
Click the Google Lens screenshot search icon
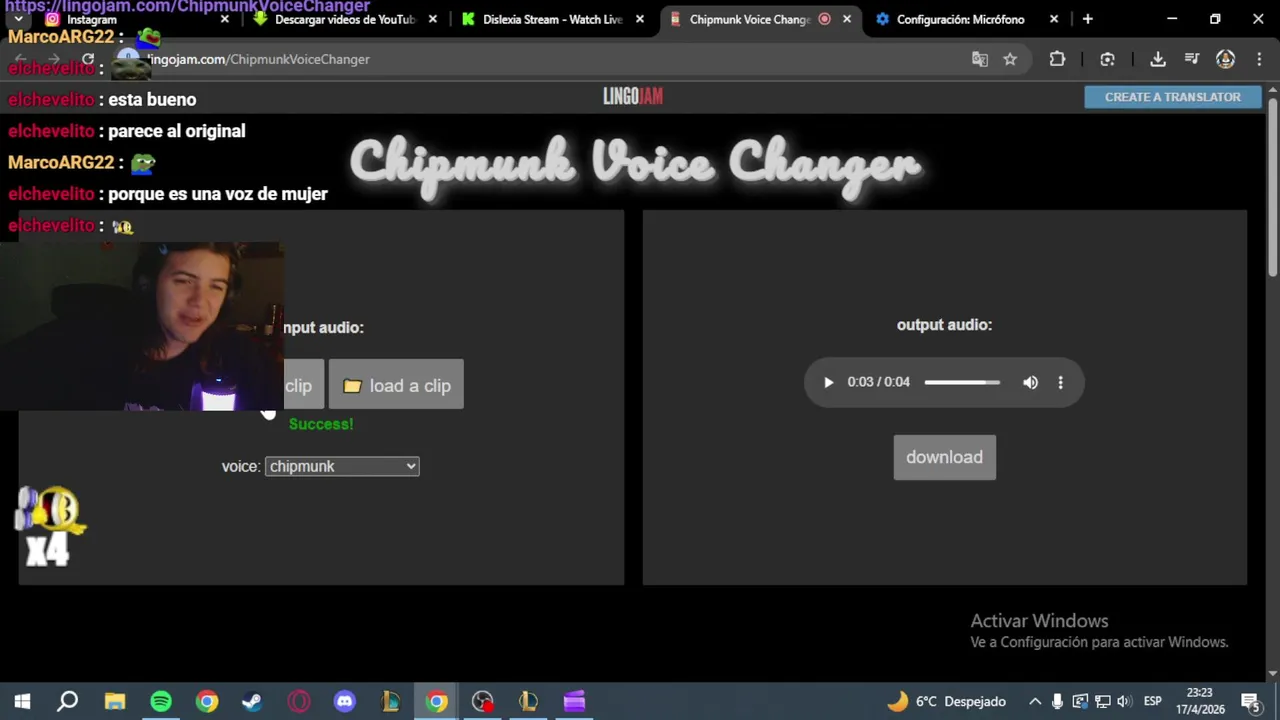[x=1107, y=59]
